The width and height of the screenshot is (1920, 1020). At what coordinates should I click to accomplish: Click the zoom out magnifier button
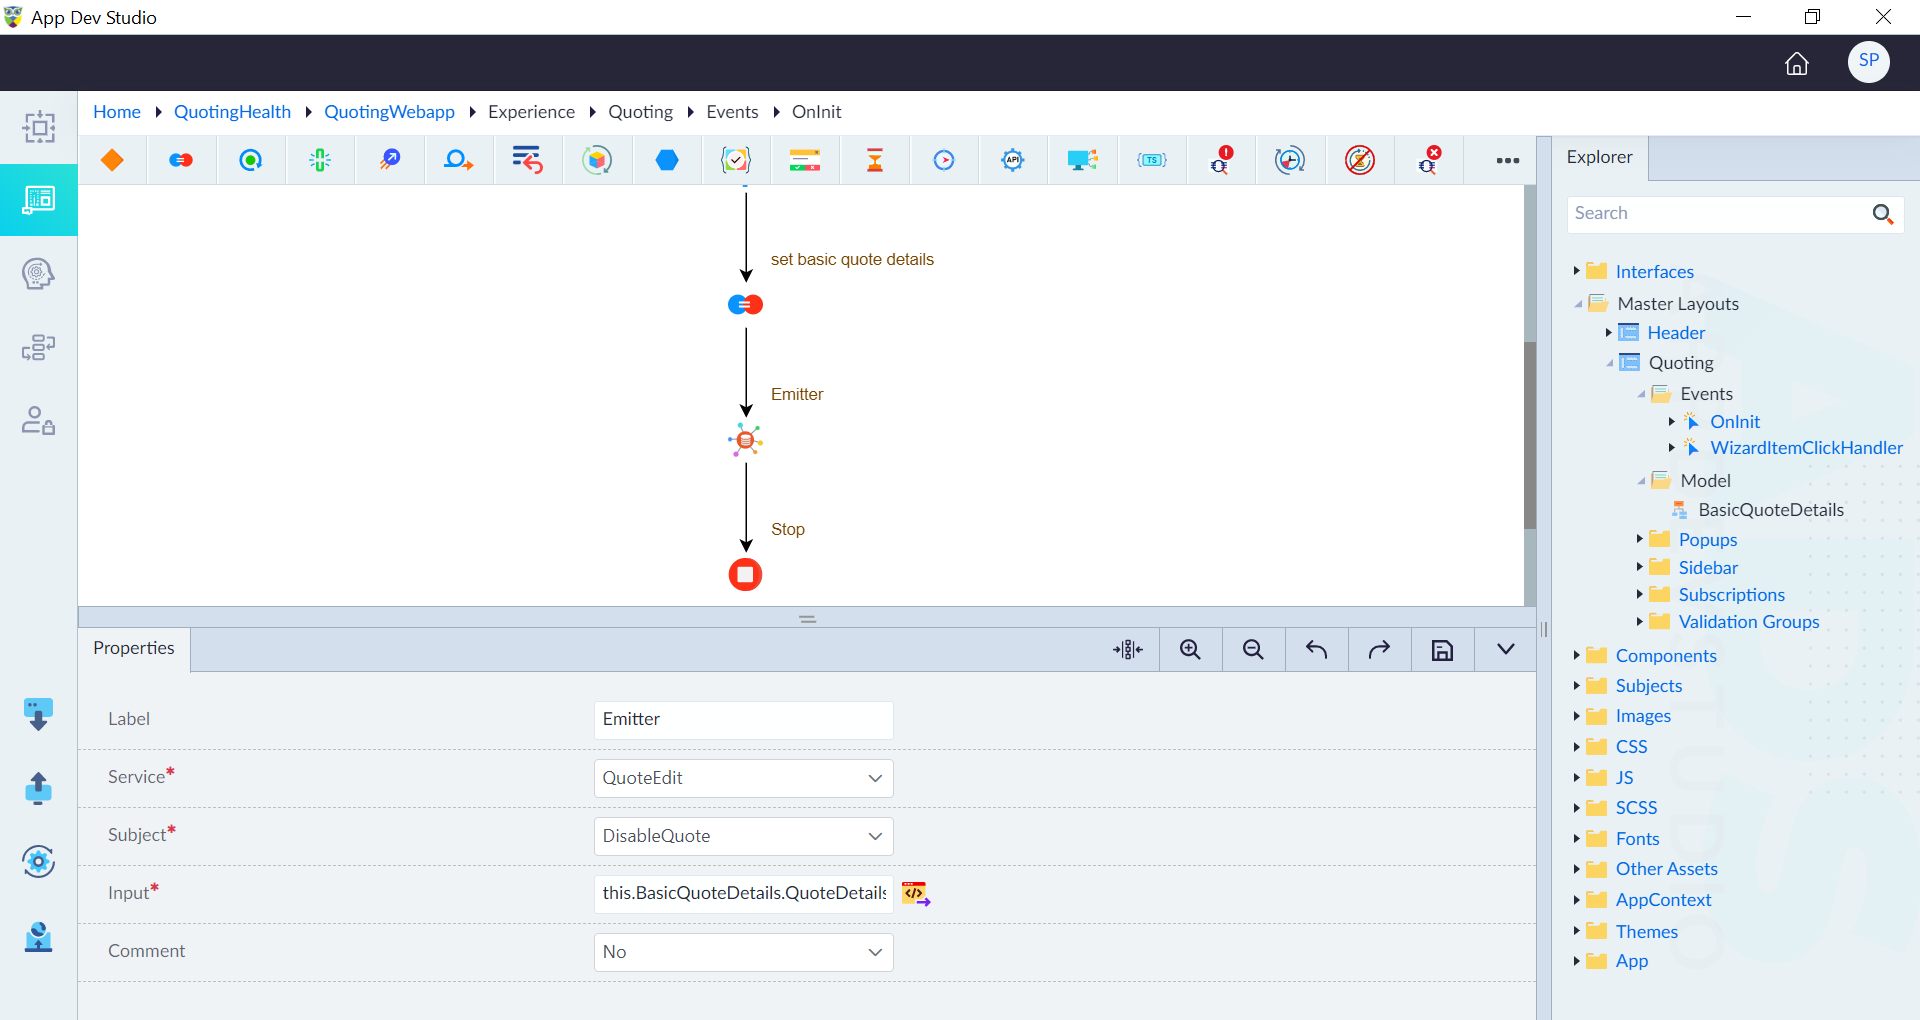pos(1253,650)
